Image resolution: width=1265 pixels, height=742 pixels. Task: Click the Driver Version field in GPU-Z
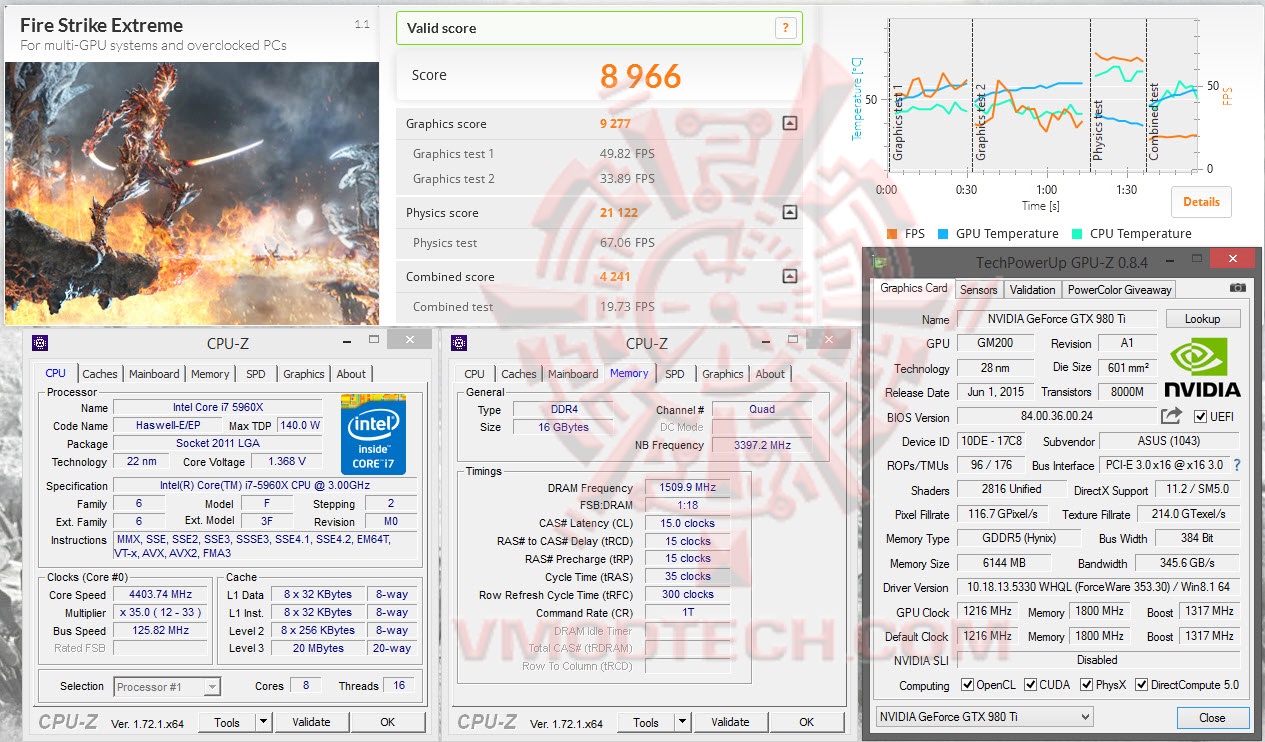(1098, 587)
